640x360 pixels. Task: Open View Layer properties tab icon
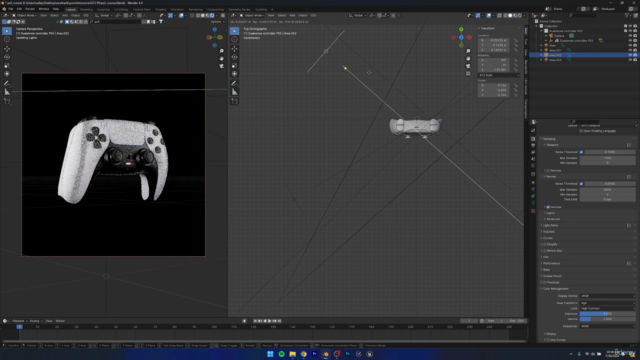(x=533, y=152)
